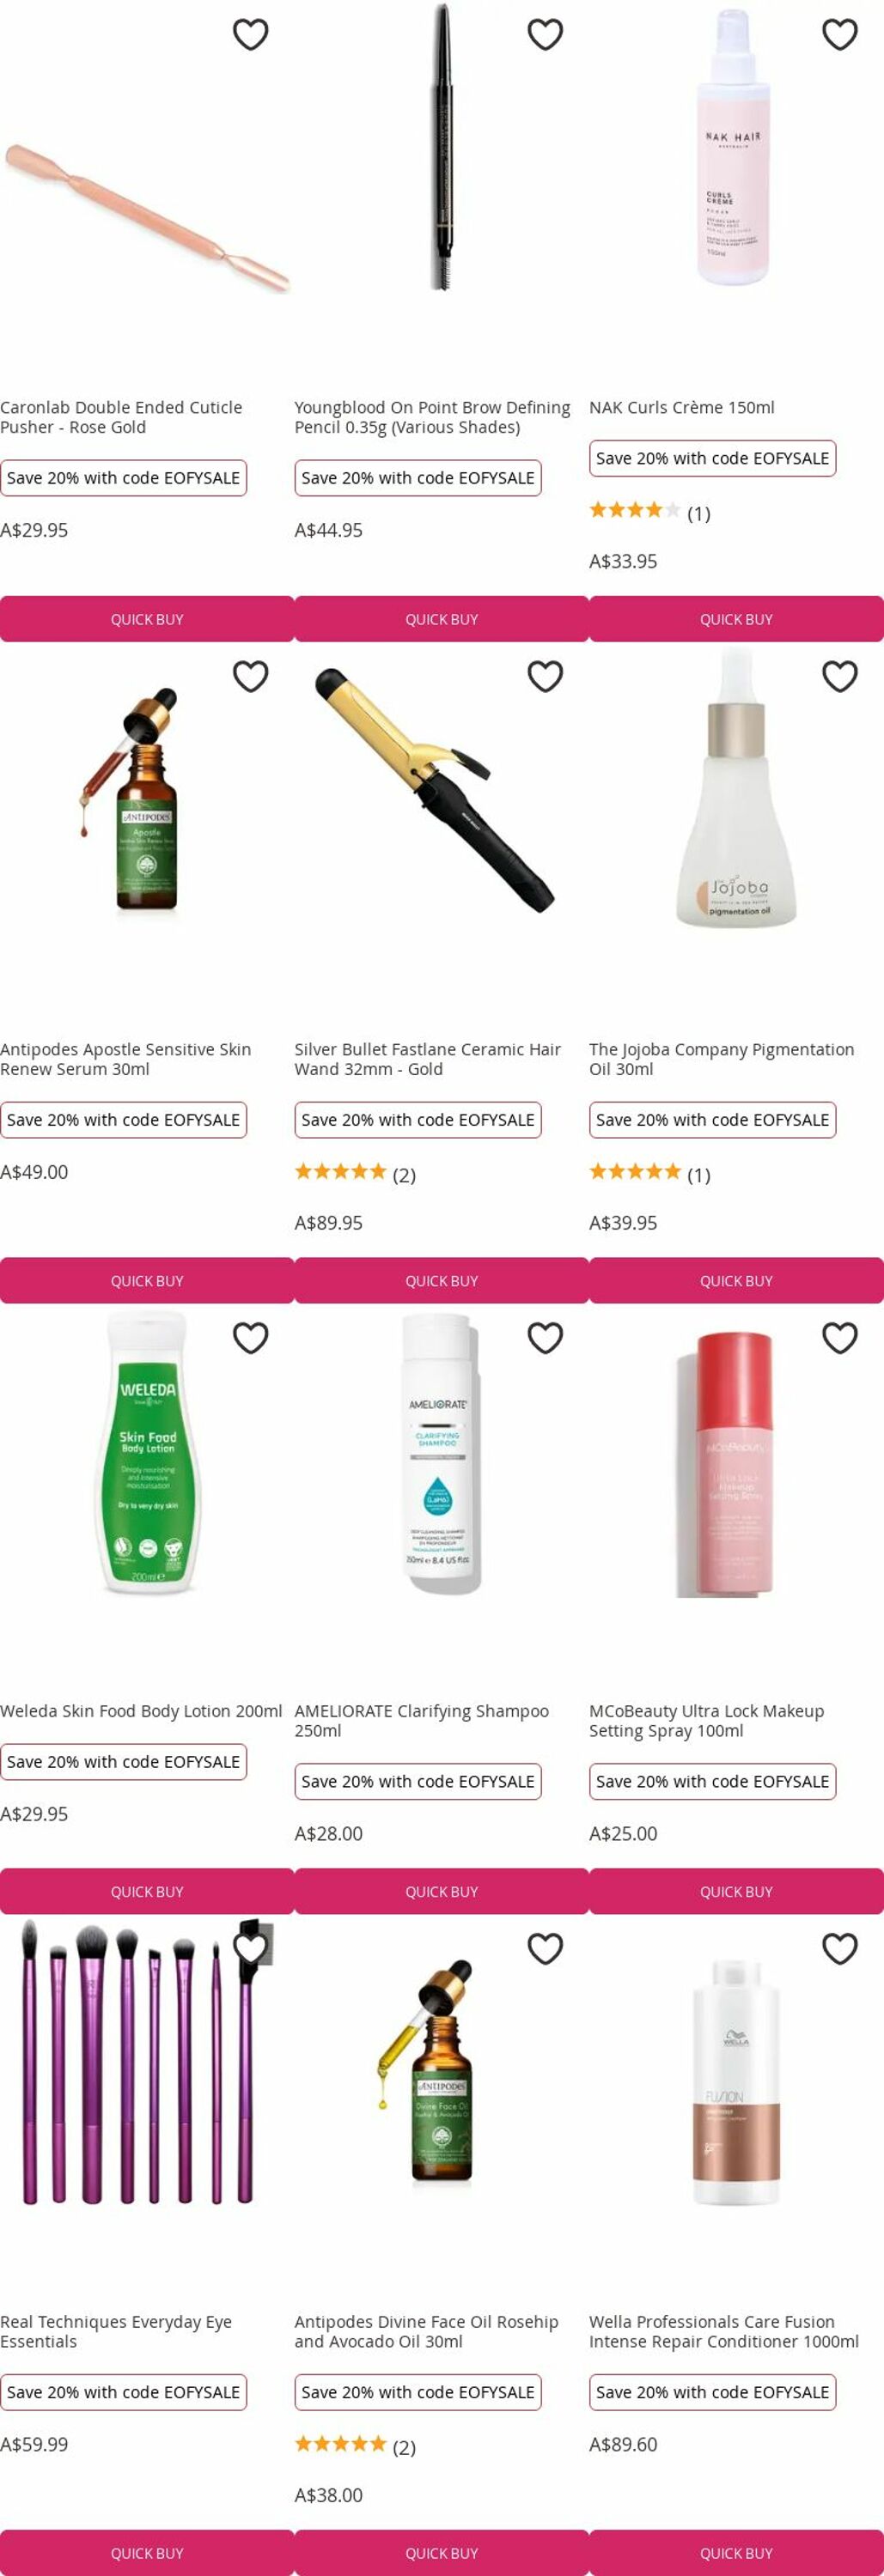Add Caronlab Cuticle Pusher to wishlist
The height and width of the screenshot is (2576, 884).
tap(250, 35)
